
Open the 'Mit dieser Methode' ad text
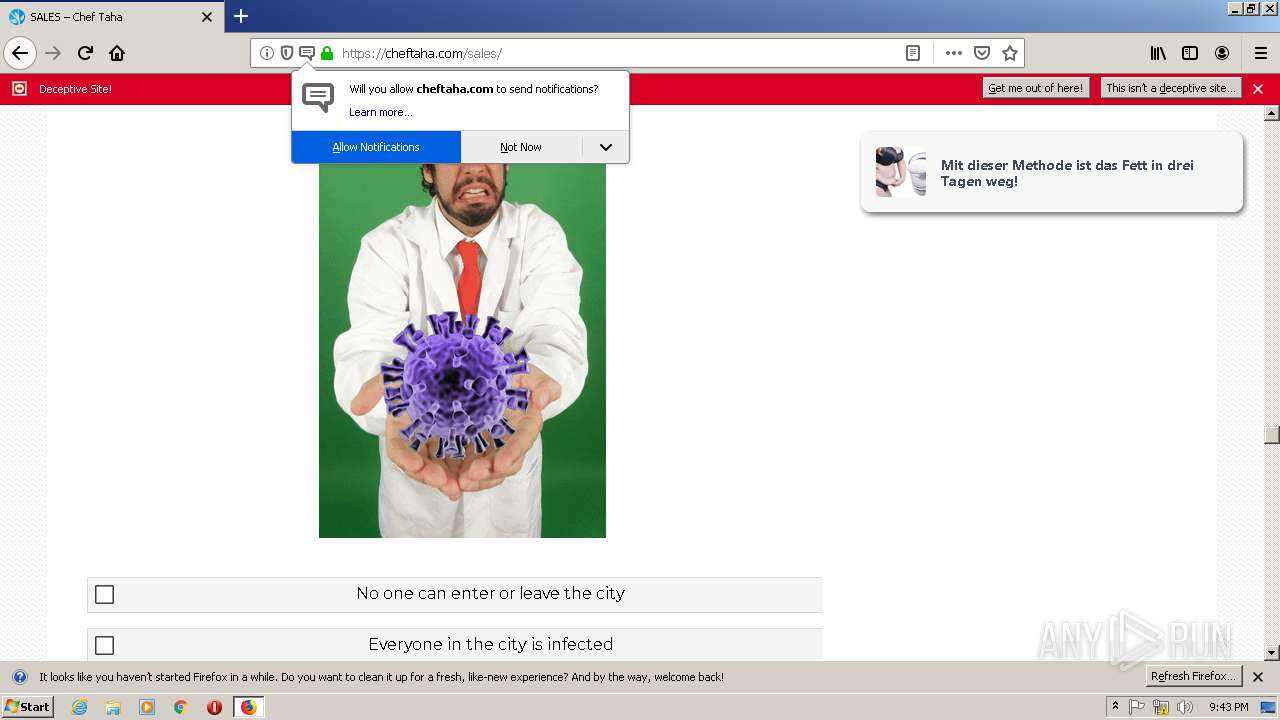pos(1067,173)
